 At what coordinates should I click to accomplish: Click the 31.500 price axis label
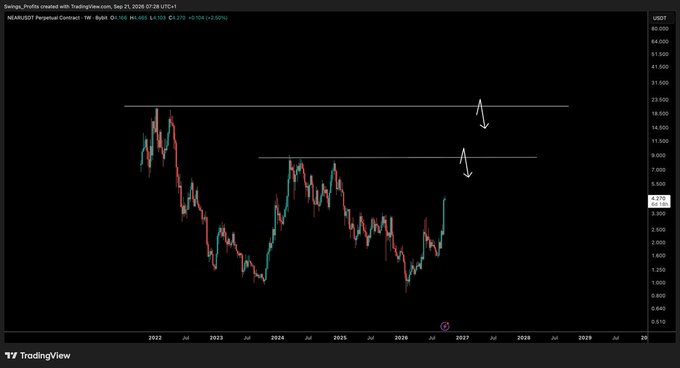pos(660,83)
